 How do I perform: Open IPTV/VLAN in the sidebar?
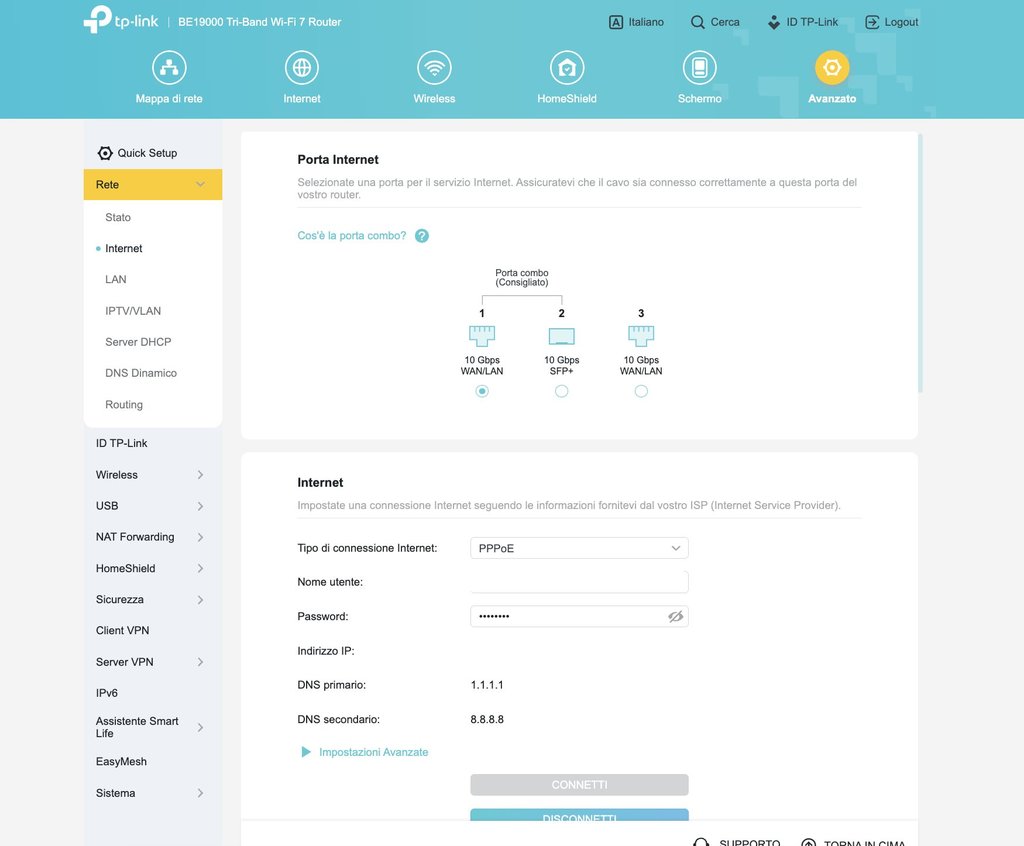coord(133,311)
